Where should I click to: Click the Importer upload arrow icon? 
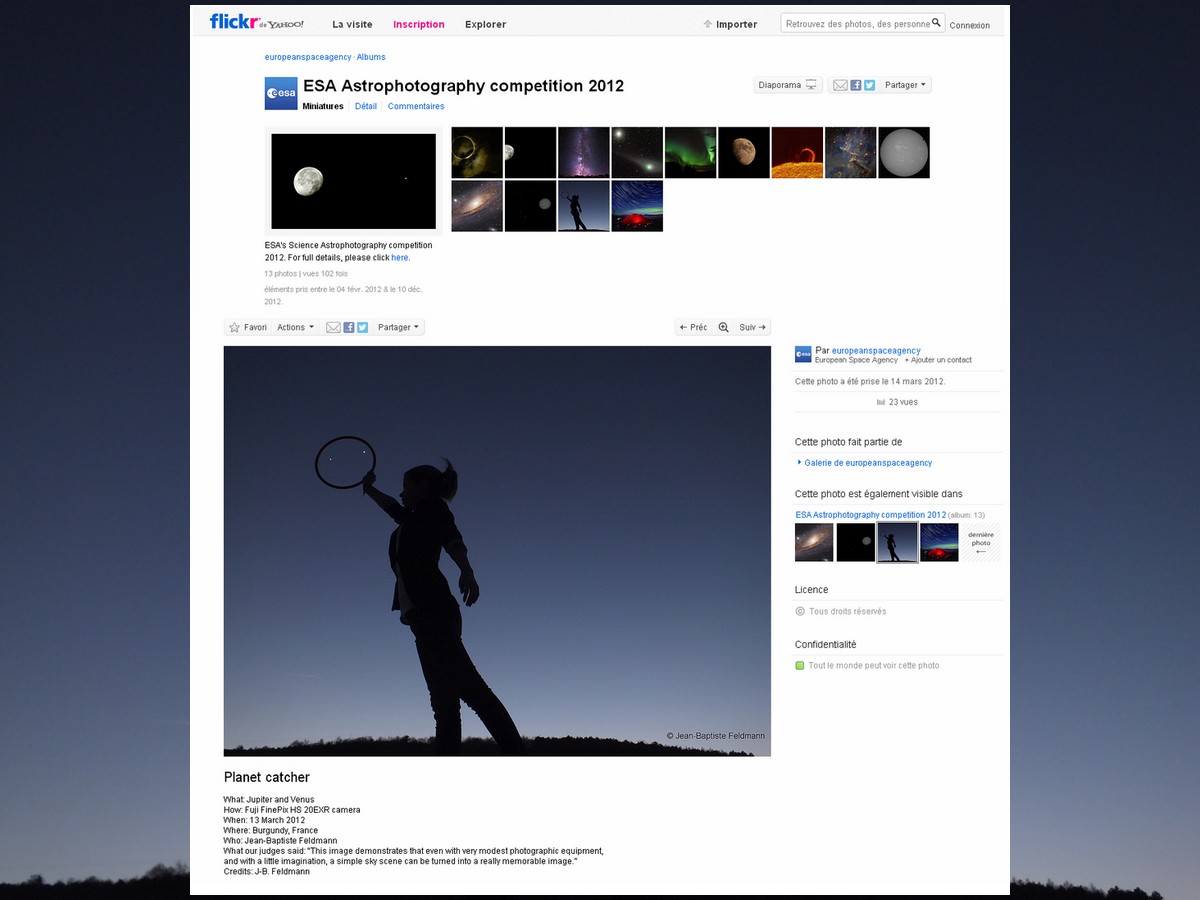click(708, 24)
